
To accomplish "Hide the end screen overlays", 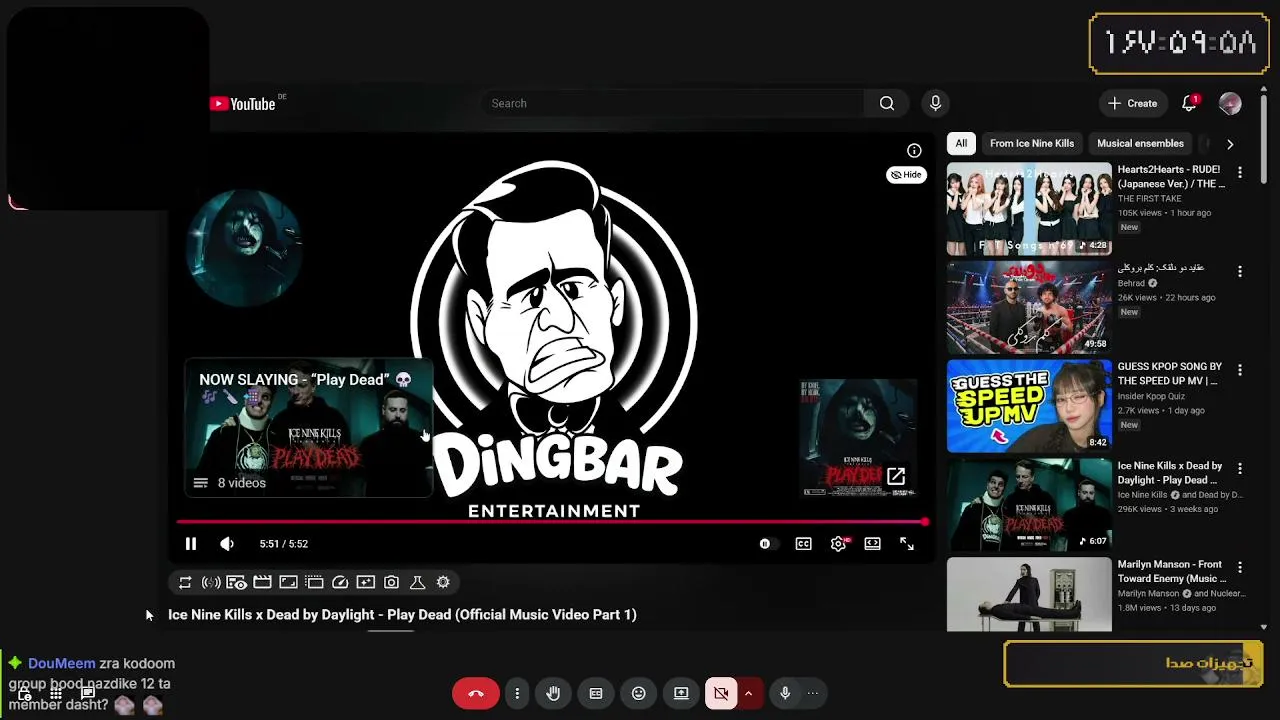I will [x=906, y=174].
